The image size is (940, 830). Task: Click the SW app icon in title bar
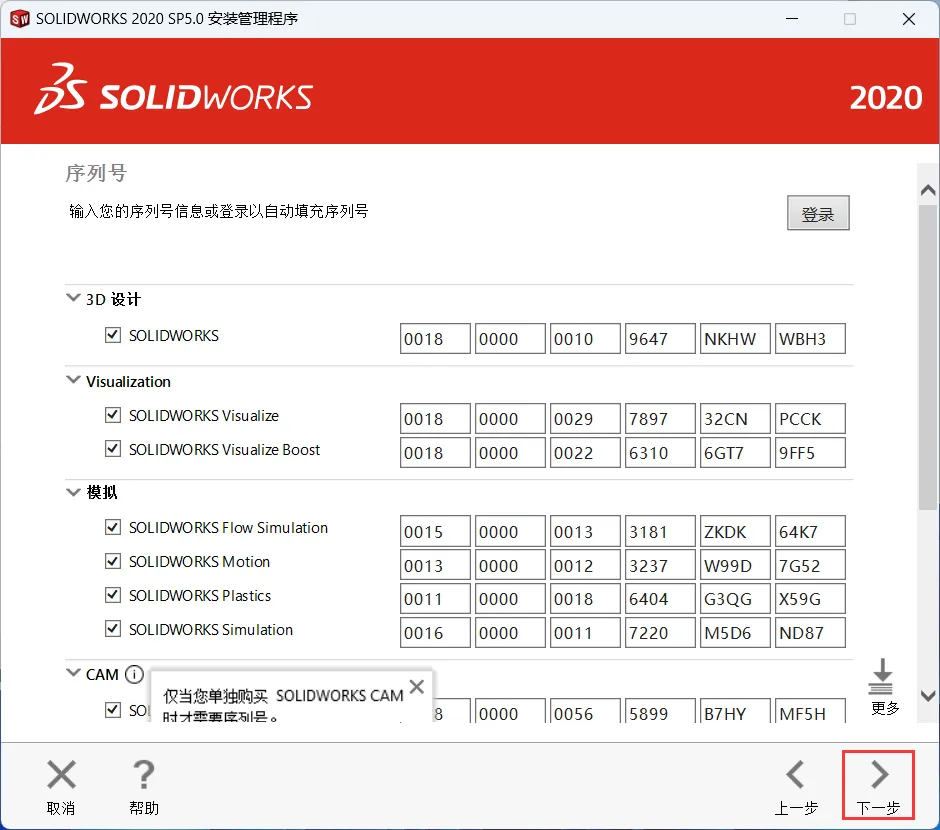coord(20,19)
